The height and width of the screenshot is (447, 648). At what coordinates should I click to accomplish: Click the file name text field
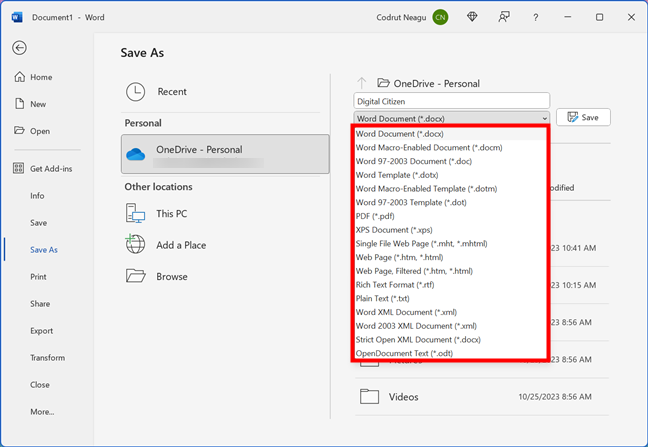pyautogui.click(x=451, y=100)
